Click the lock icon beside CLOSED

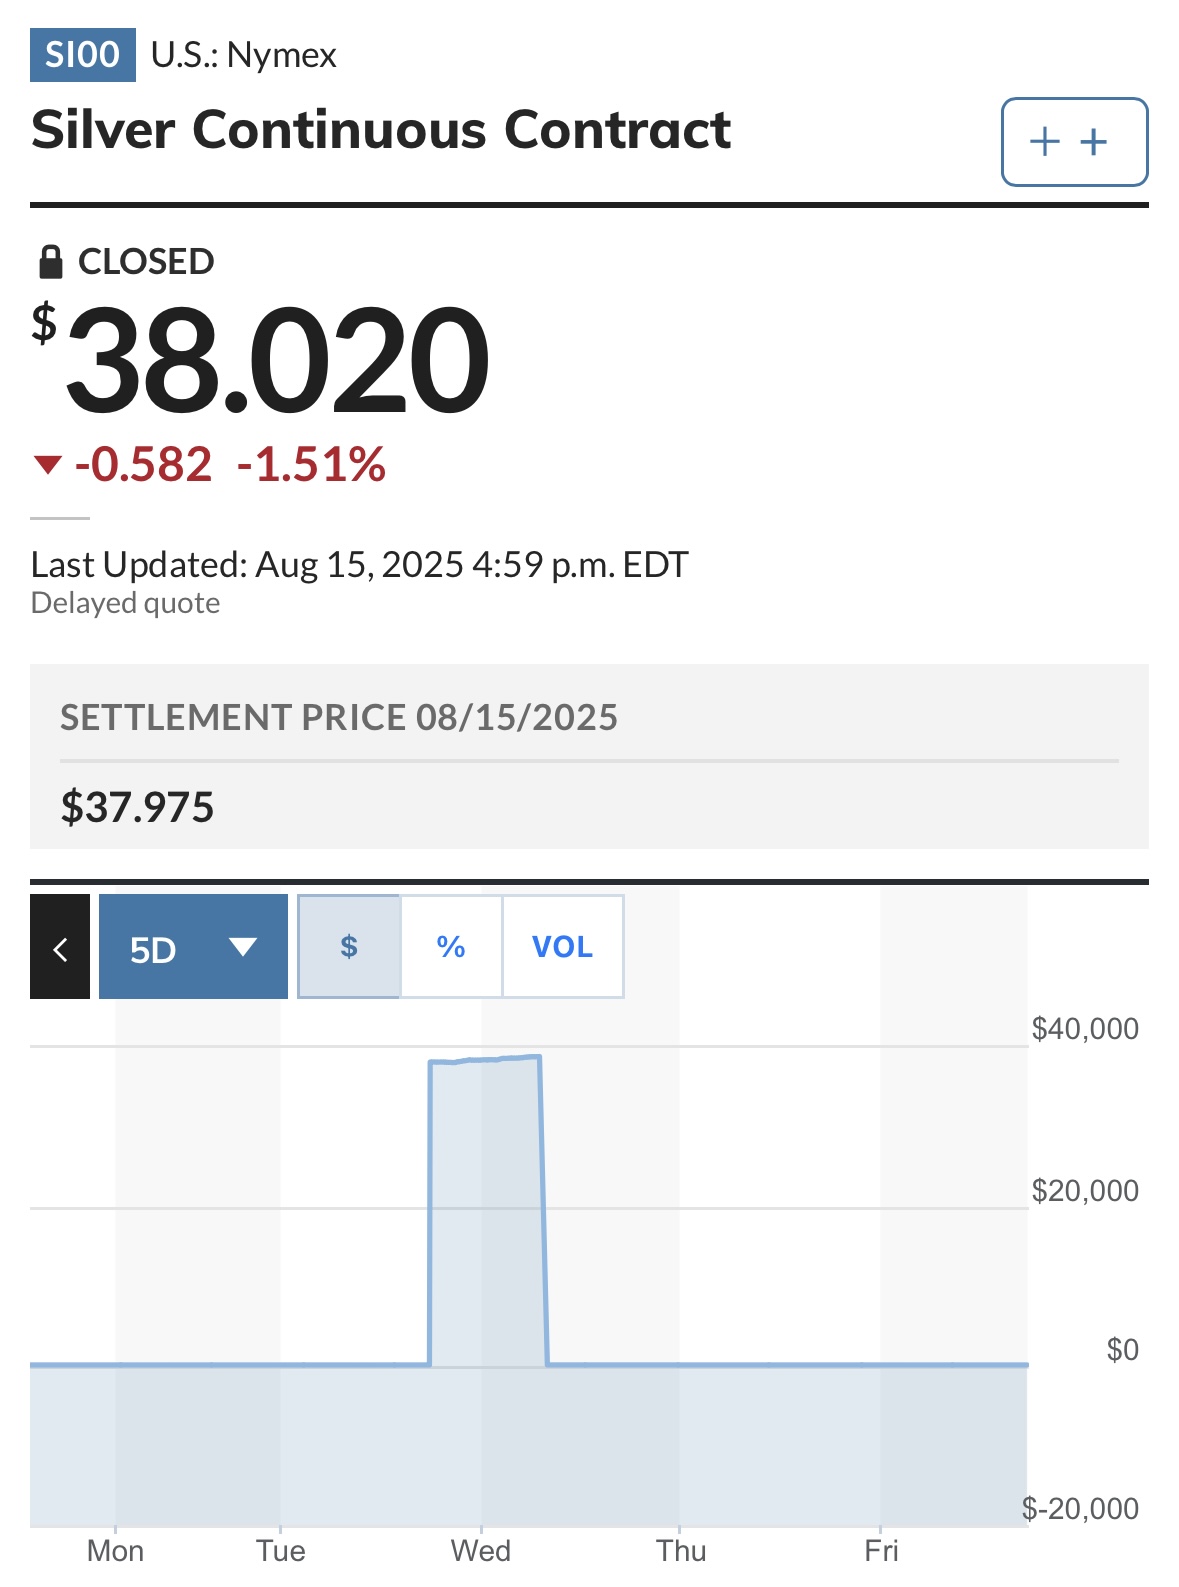coord(50,262)
